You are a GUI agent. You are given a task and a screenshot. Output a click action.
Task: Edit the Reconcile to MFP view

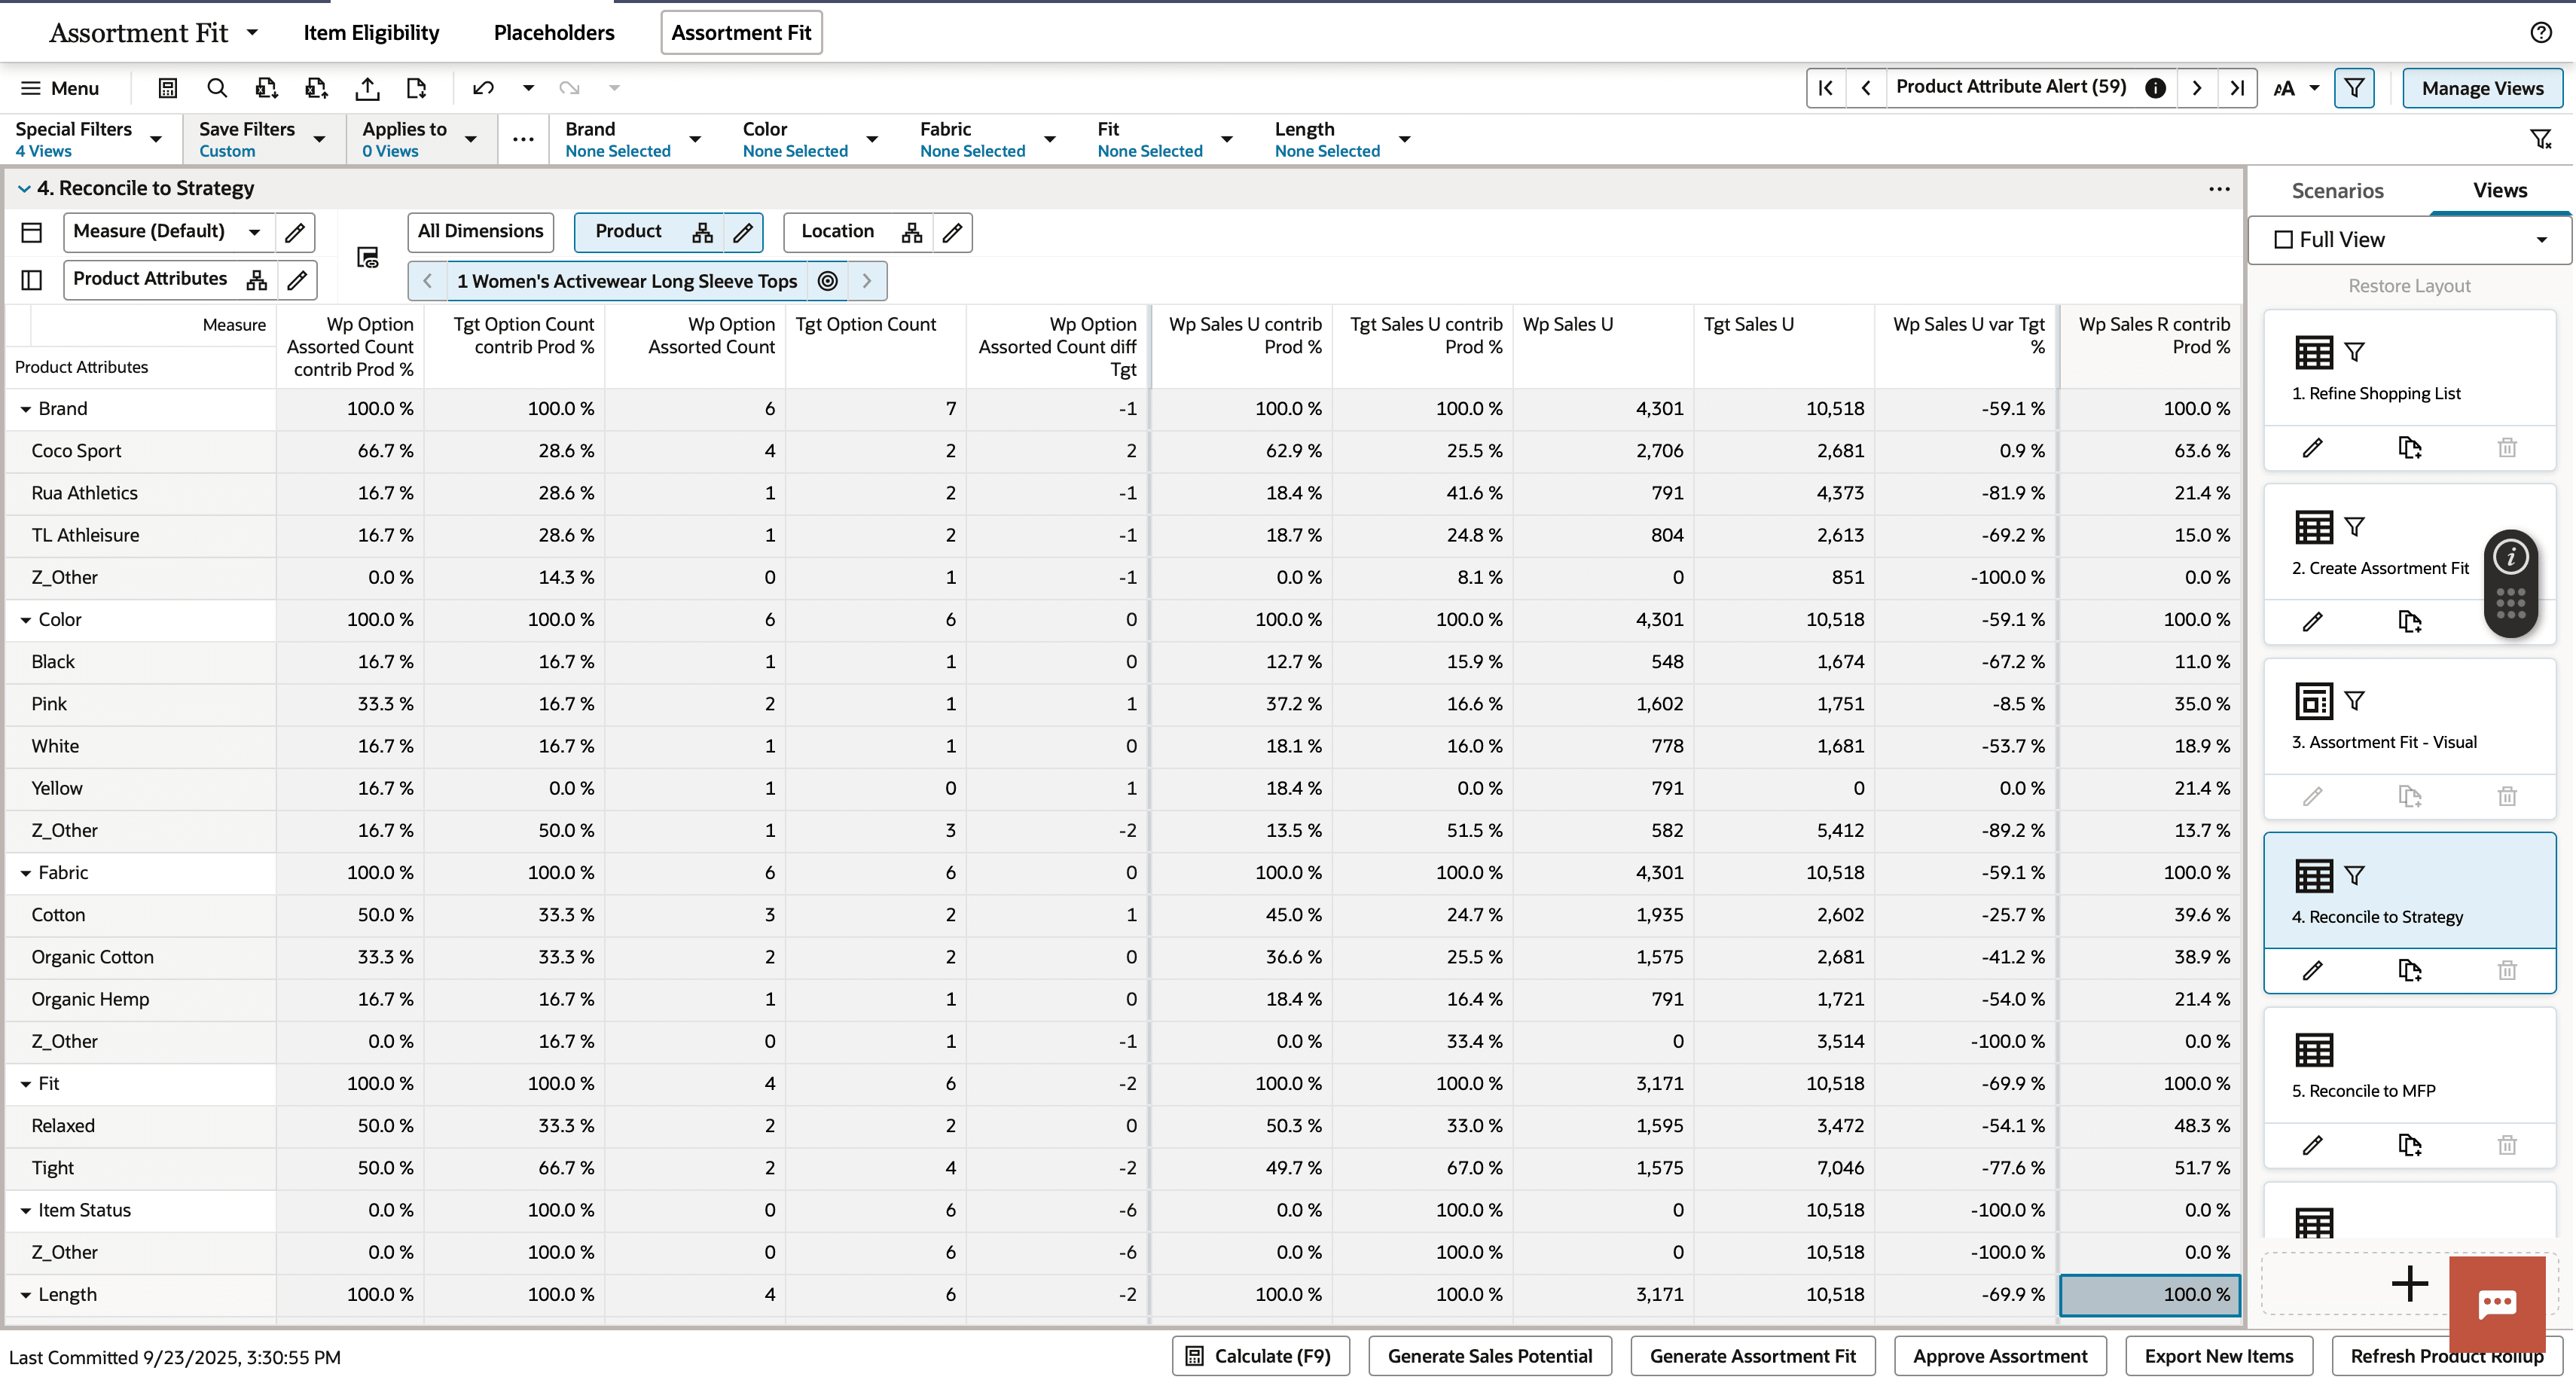tap(2312, 1145)
